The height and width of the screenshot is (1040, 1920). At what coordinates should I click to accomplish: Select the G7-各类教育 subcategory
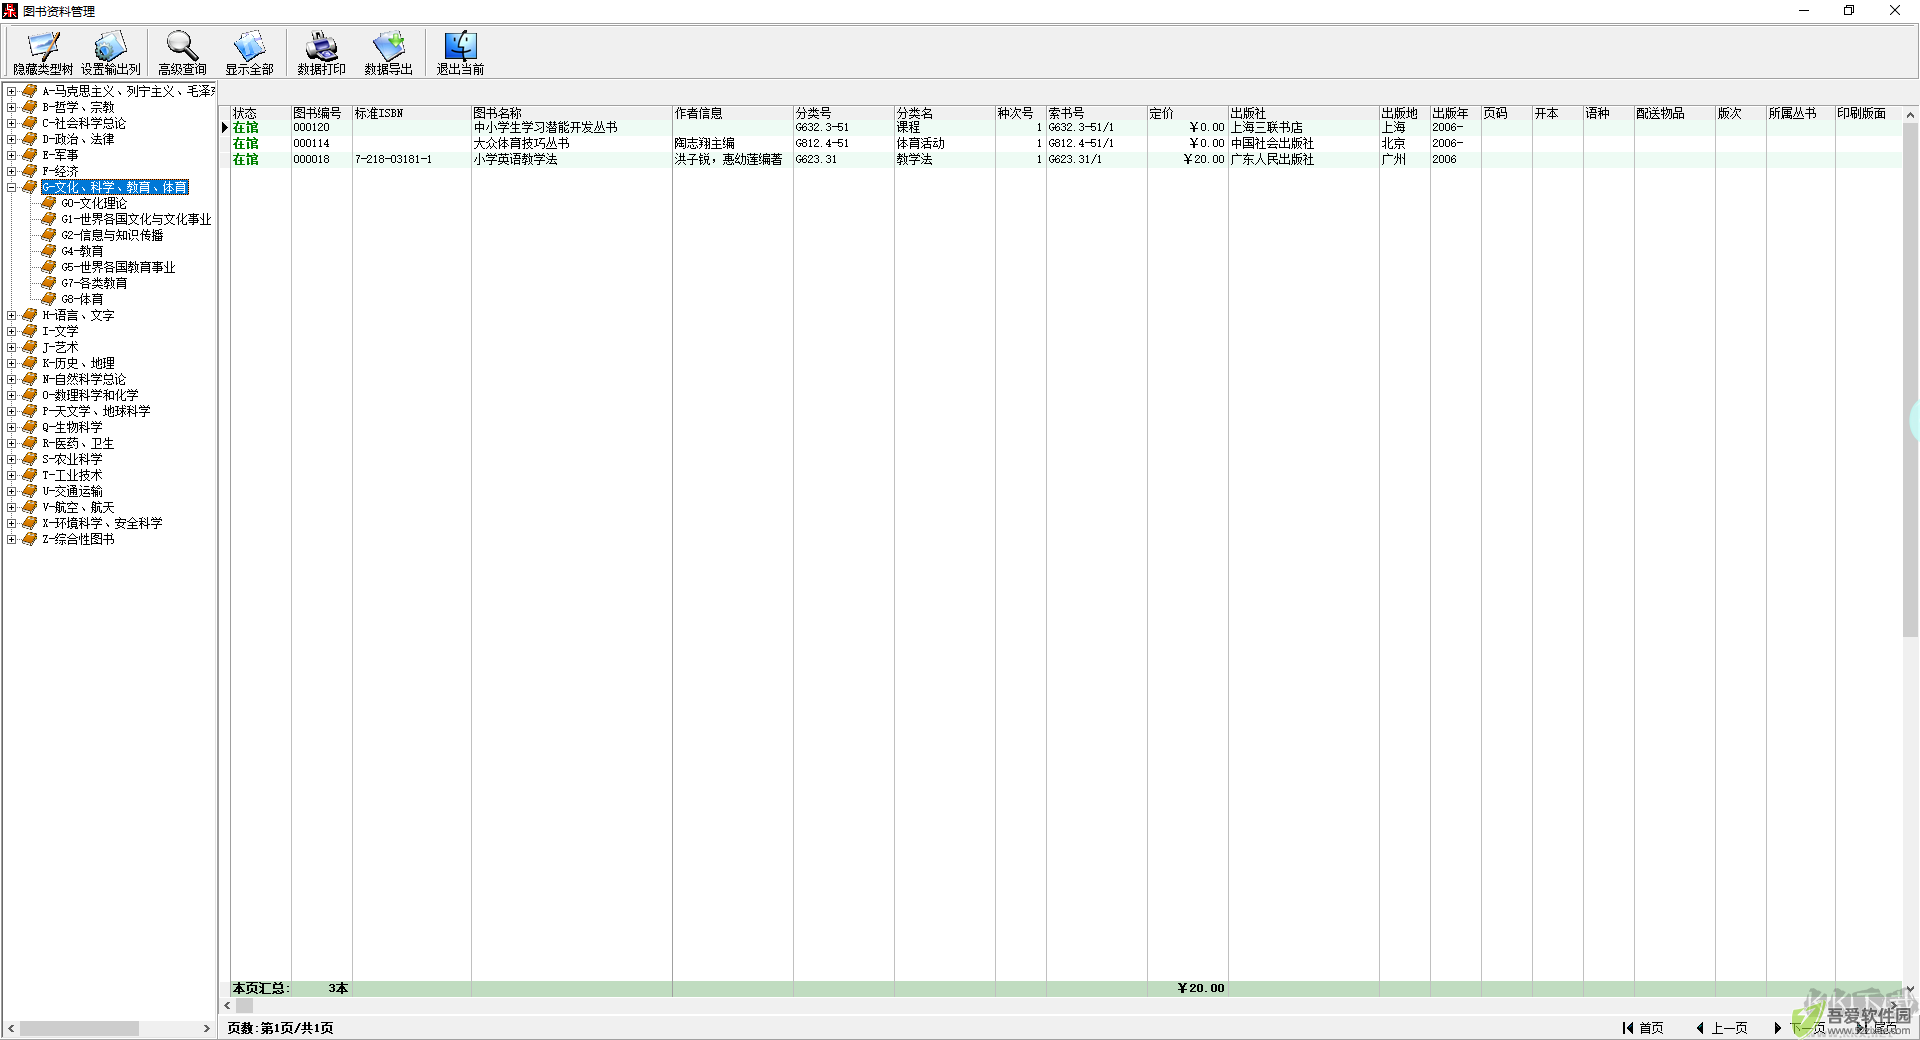(94, 283)
